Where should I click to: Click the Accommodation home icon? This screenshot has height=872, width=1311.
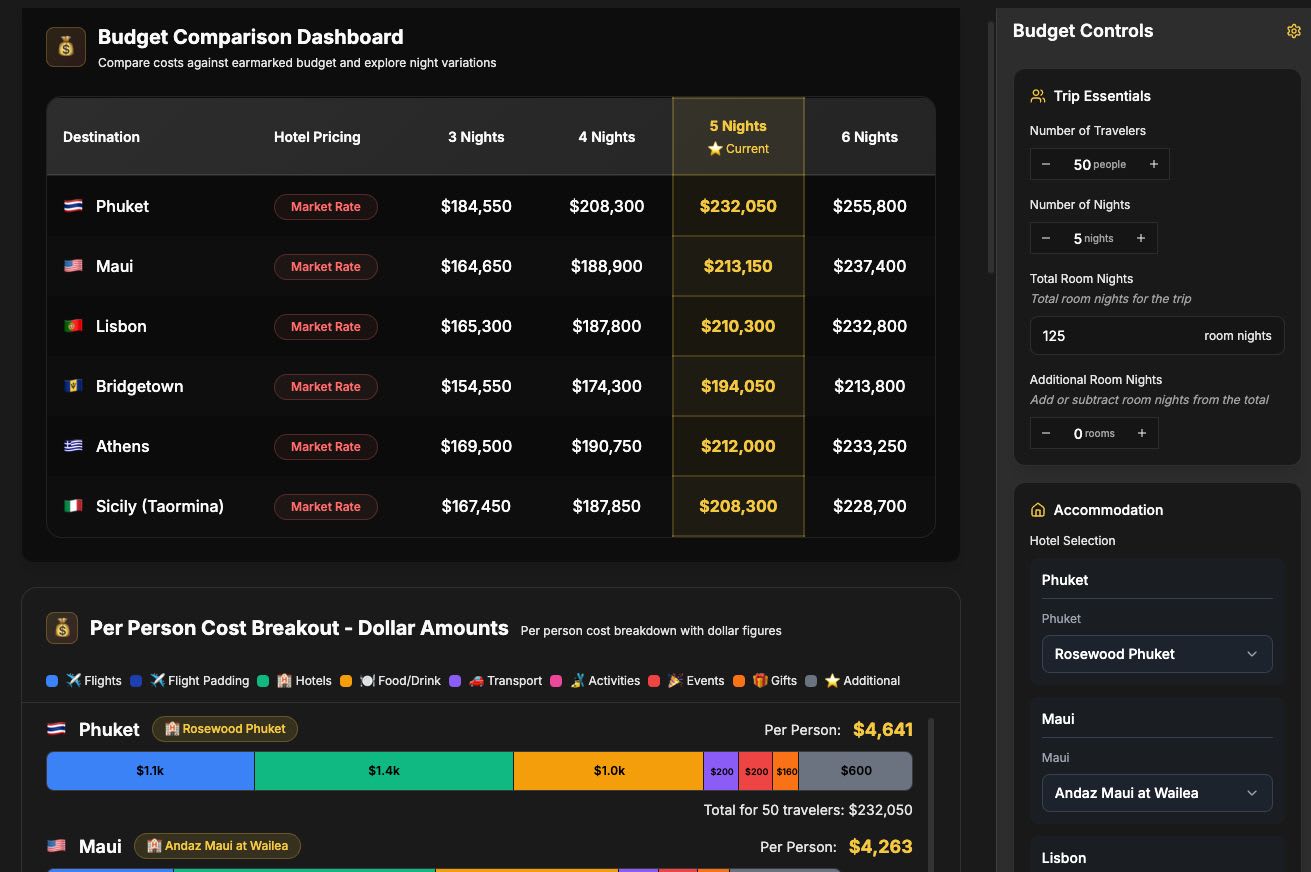(1037, 510)
